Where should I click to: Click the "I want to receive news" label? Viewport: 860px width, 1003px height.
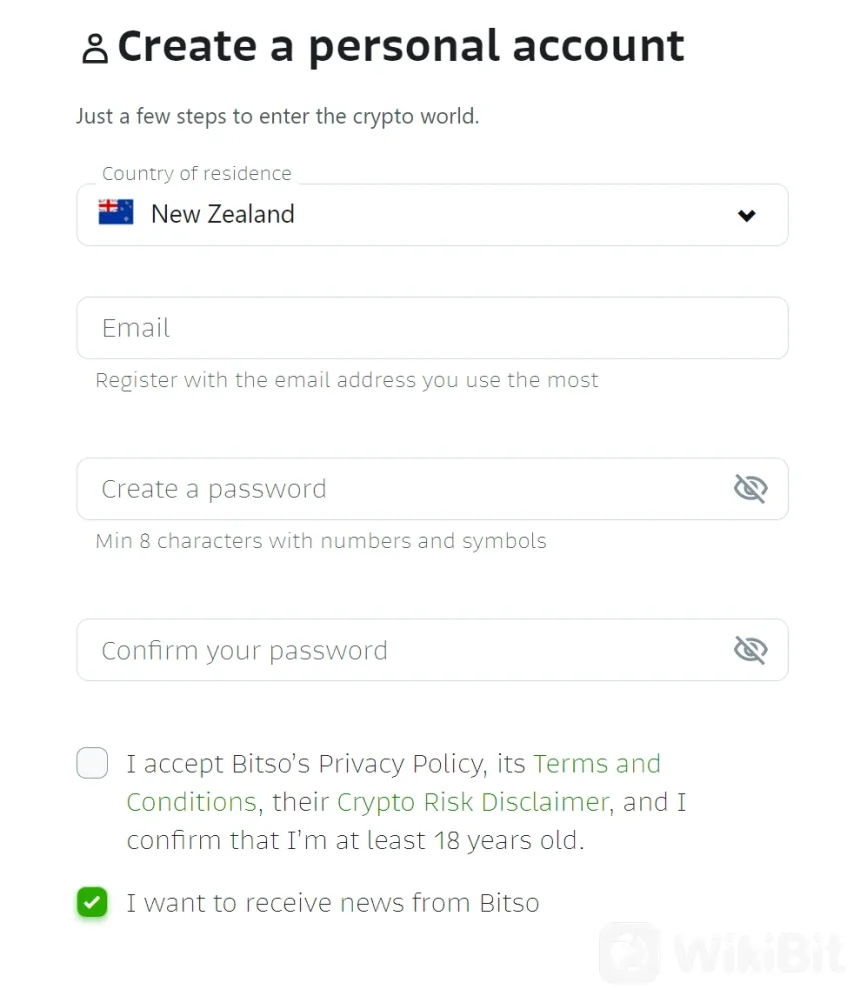(333, 903)
